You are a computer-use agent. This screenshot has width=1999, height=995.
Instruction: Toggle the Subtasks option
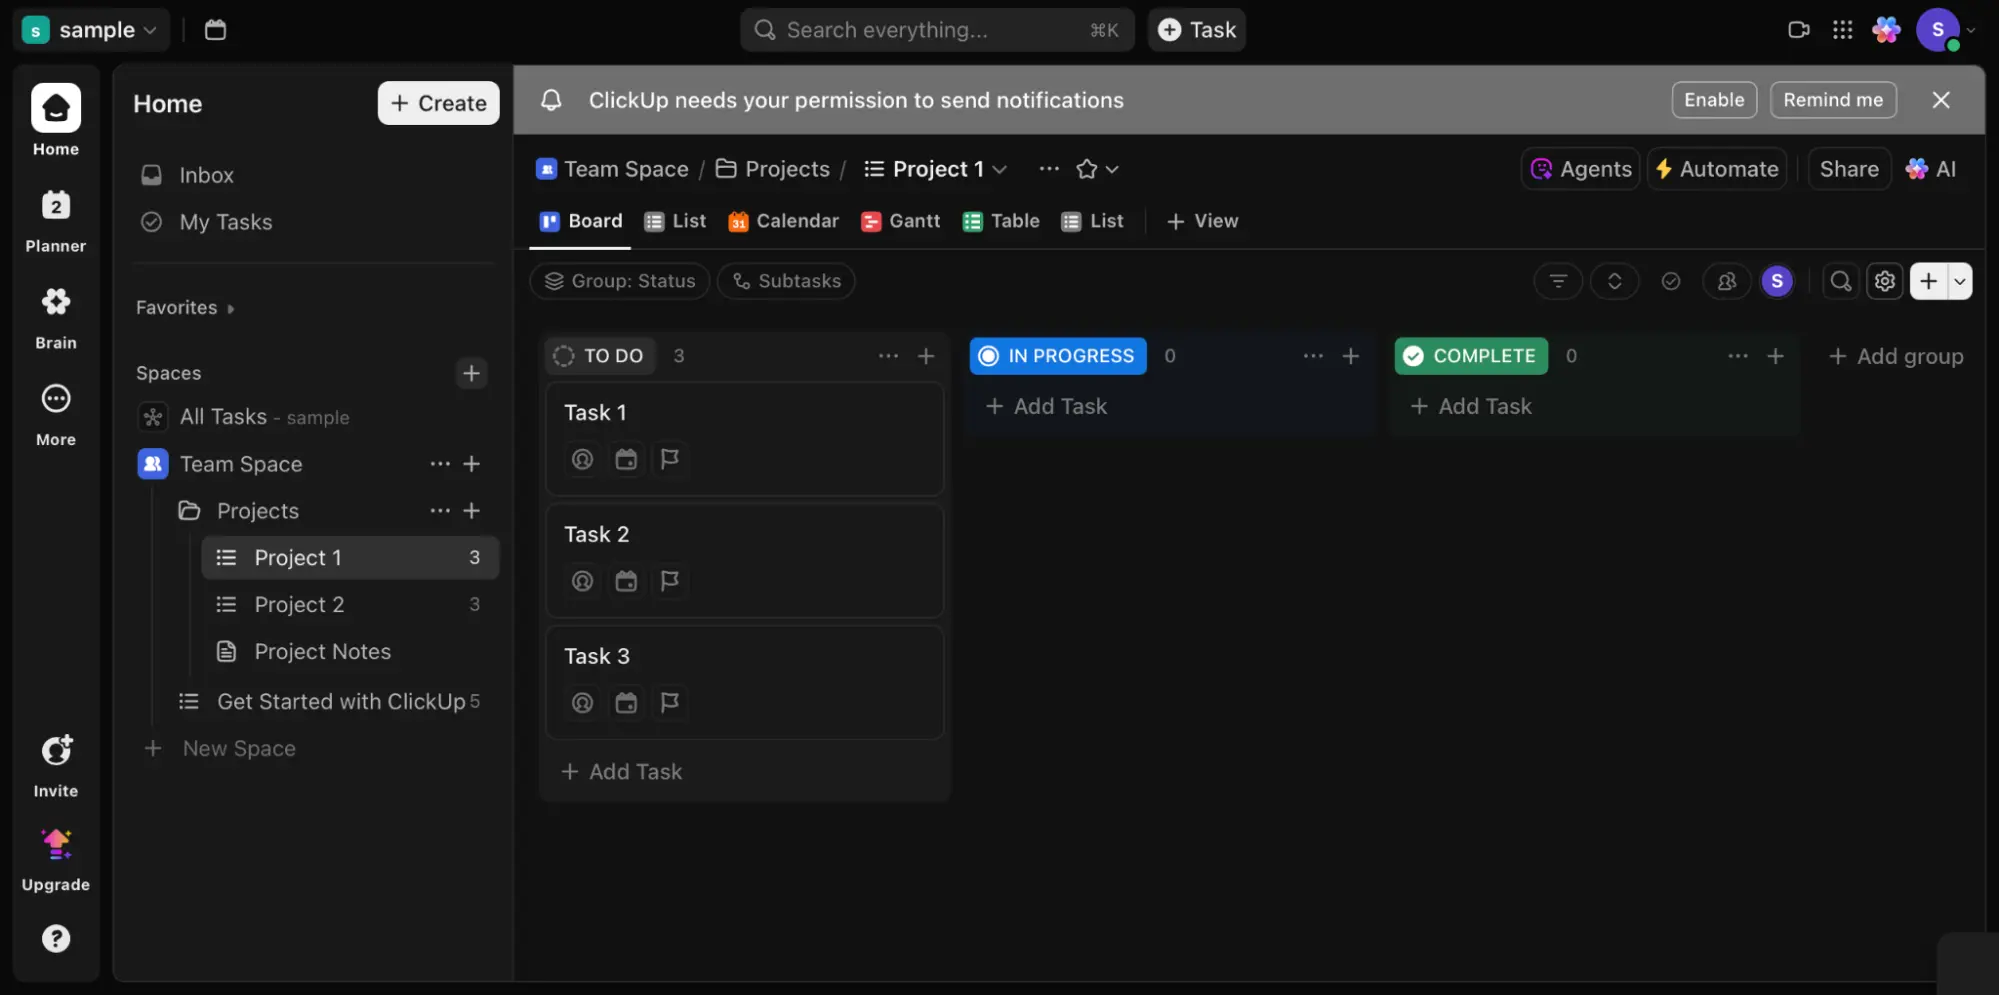786,281
